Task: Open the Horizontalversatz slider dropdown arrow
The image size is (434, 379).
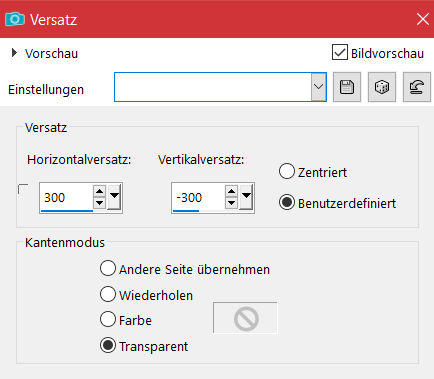Action: click(x=114, y=196)
